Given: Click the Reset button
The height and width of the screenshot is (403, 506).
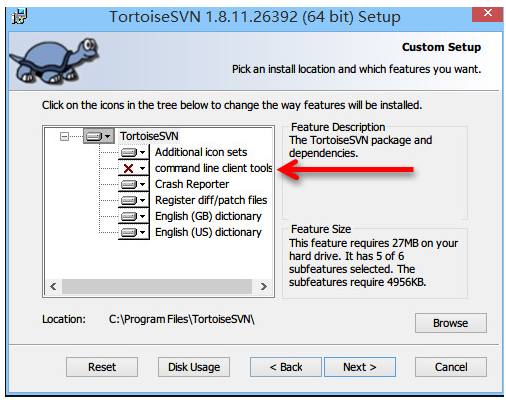Looking at the screenshot, I should (102, 367).
